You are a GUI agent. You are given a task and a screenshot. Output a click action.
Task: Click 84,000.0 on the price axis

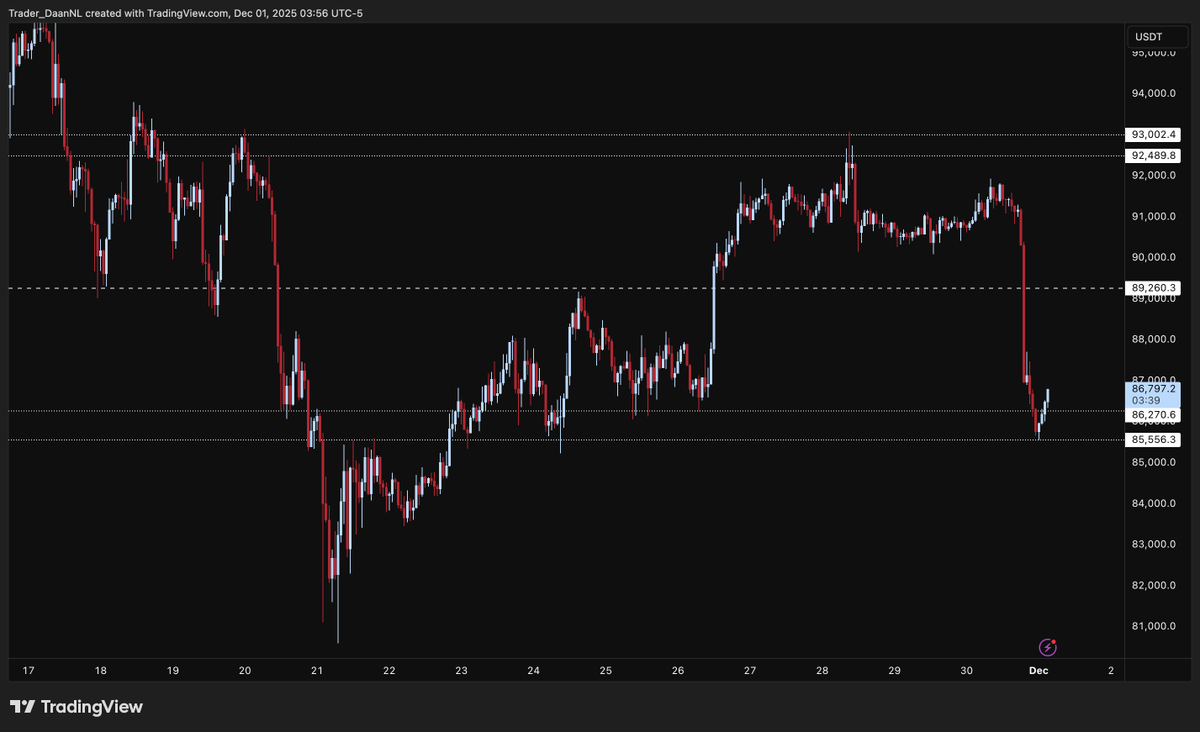[x=1153, y=504]
